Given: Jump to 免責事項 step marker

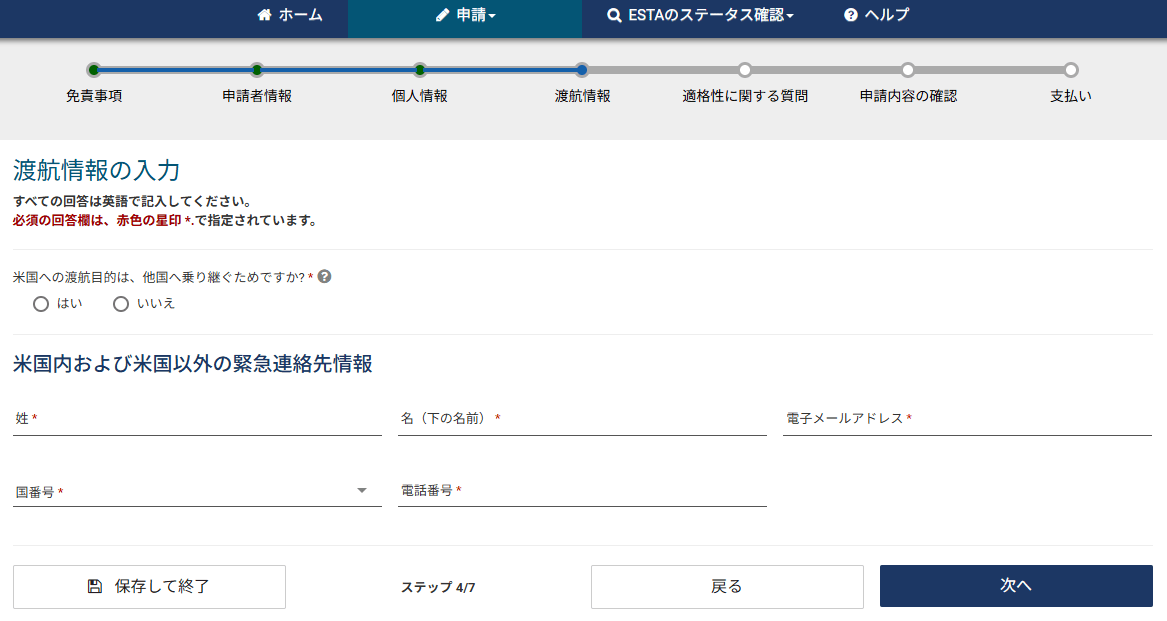Looking at the screenshot, I should tap(93, 70).
